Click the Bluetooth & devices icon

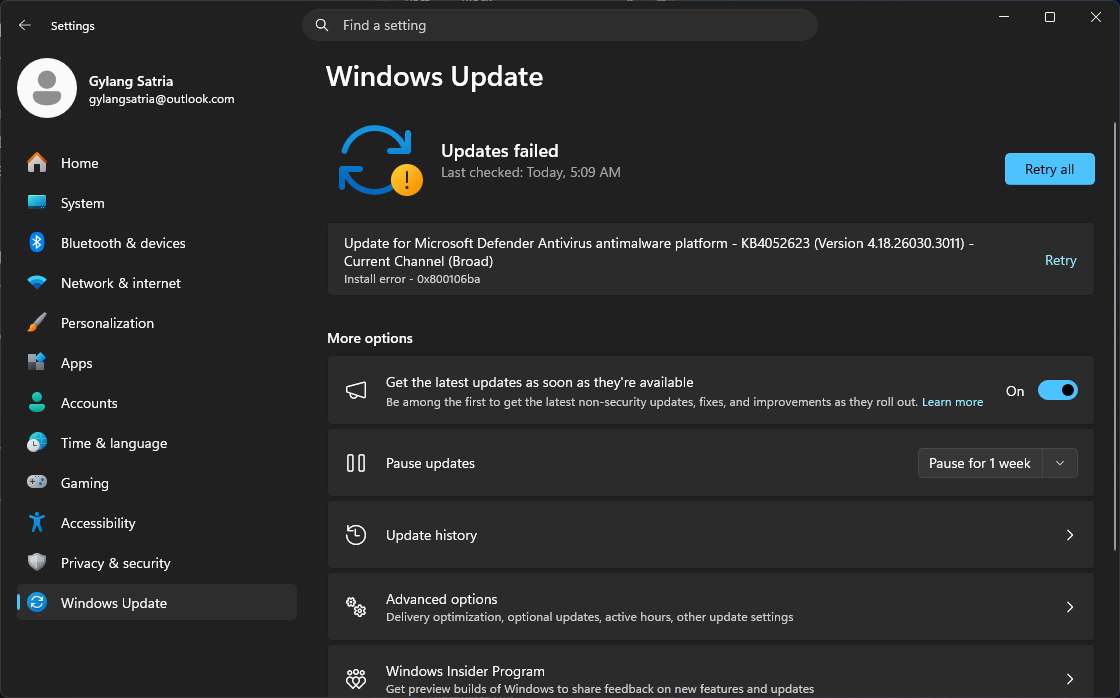(x=37, y=243)
